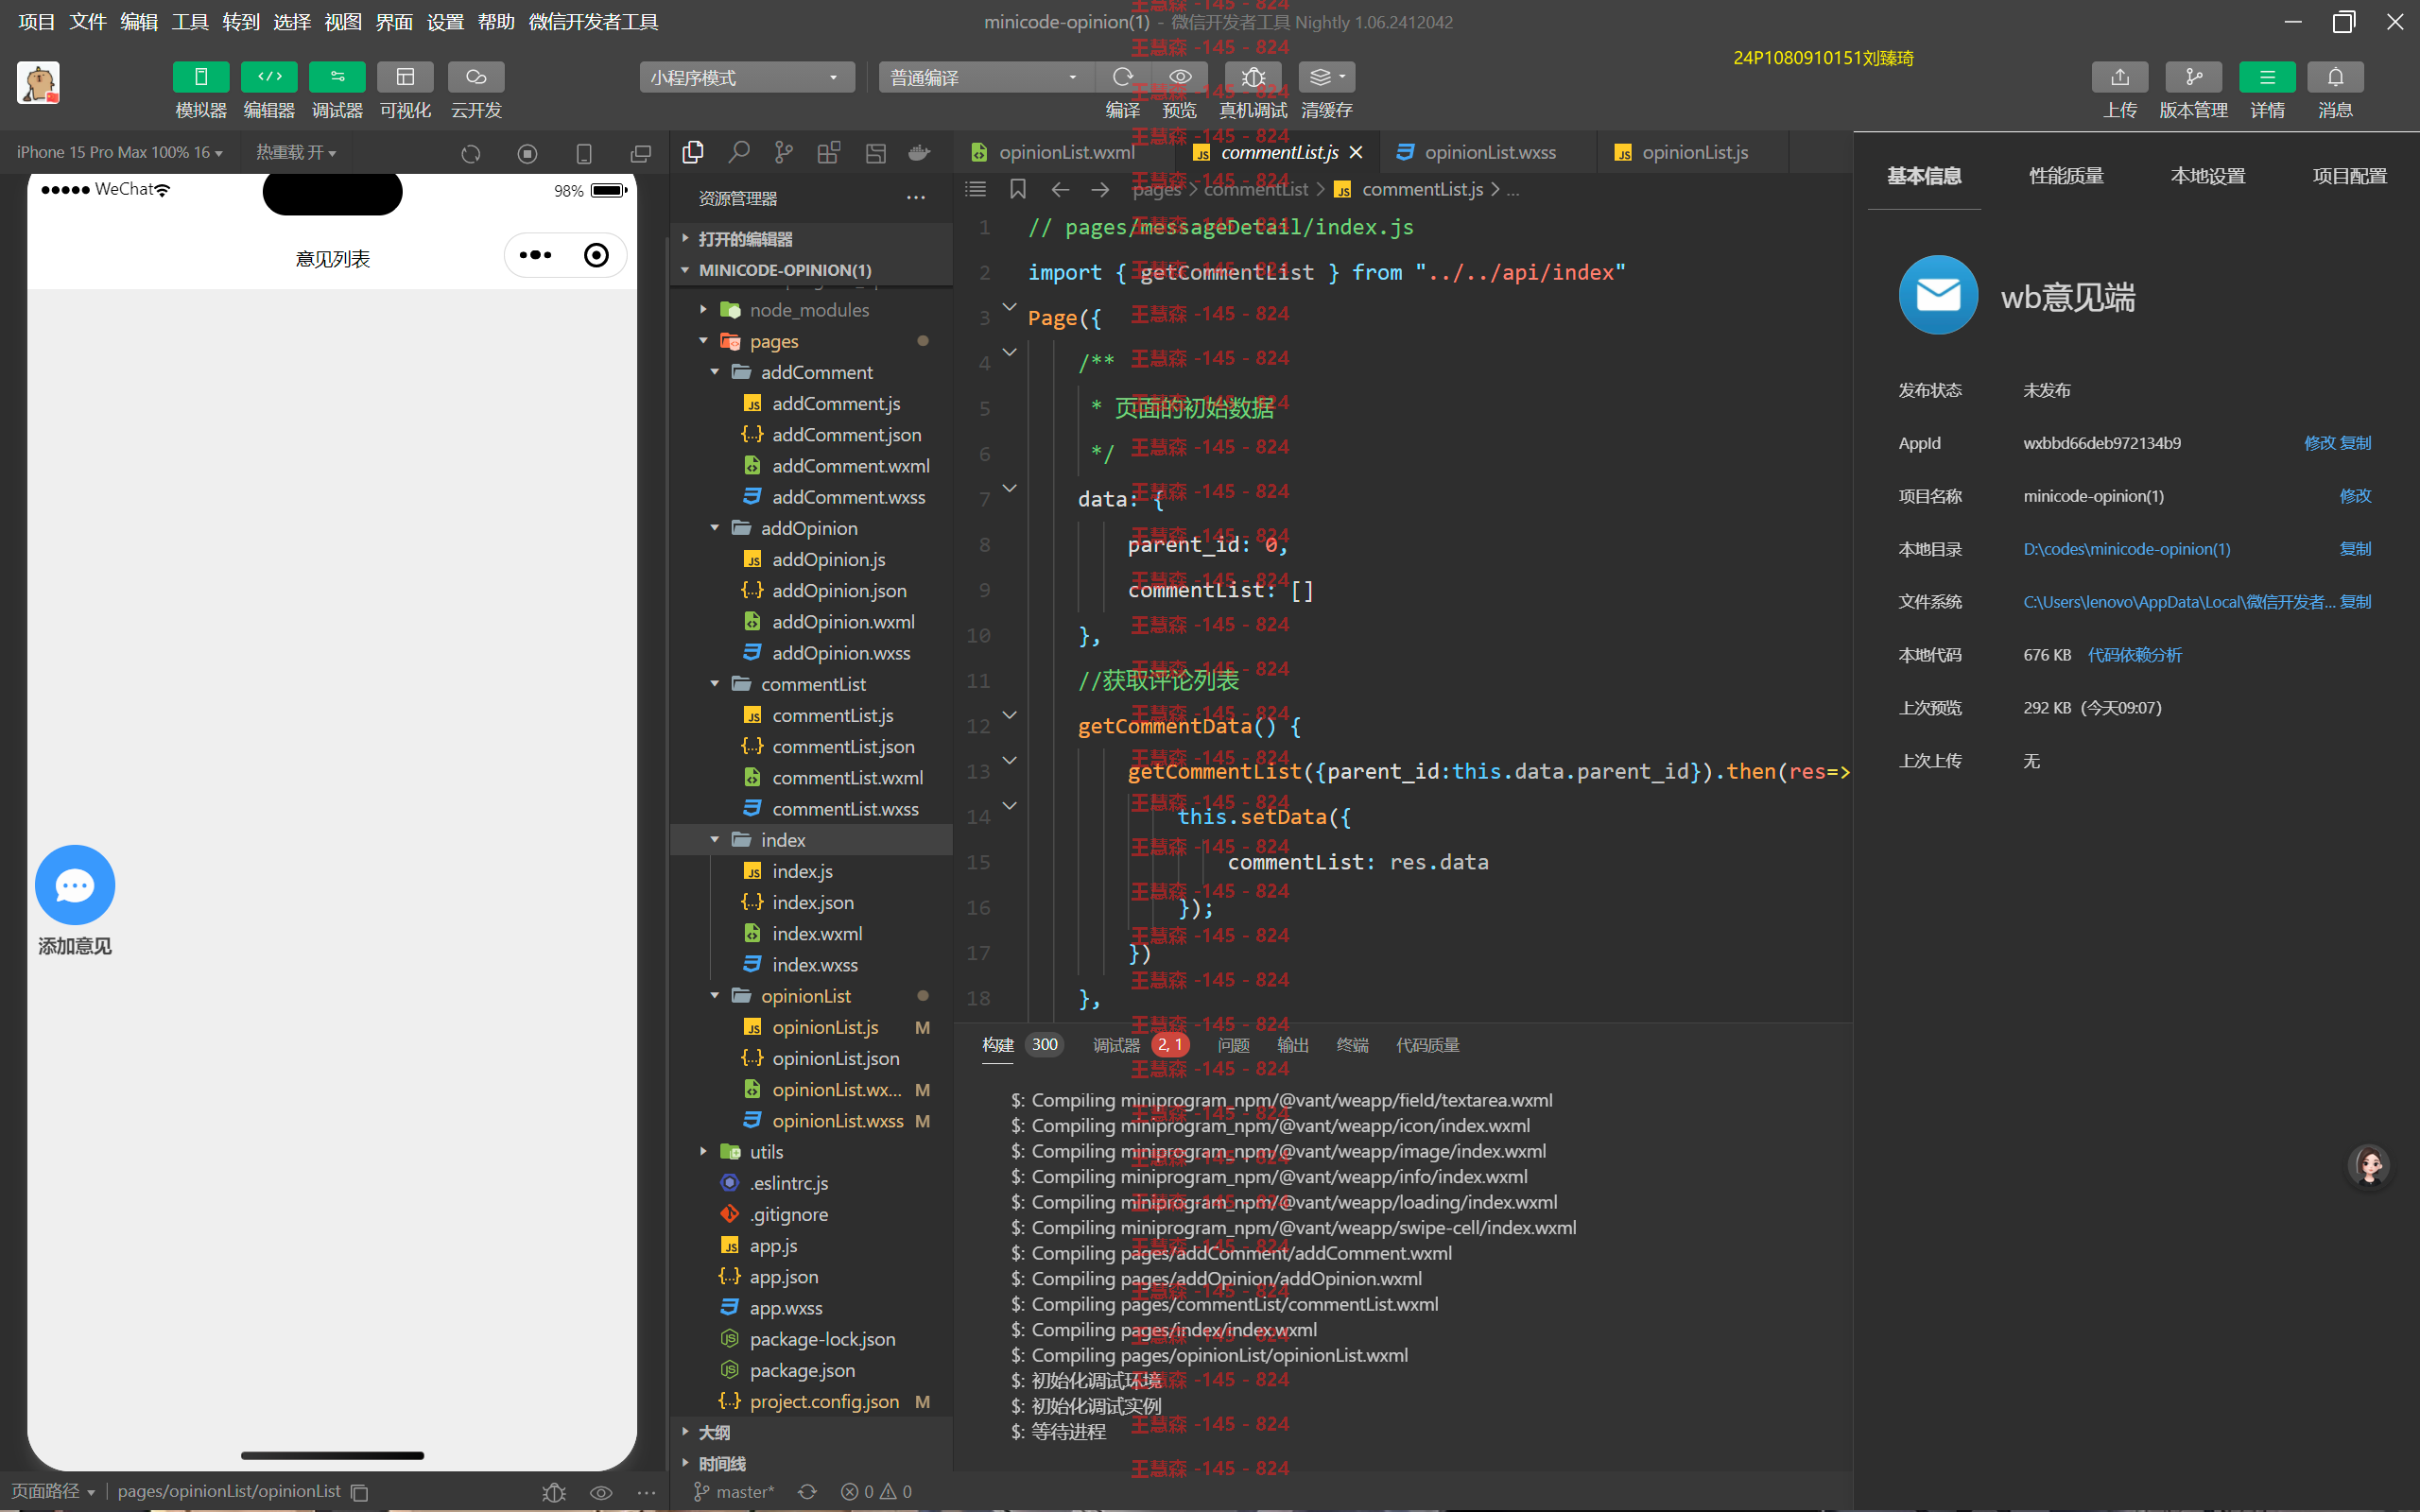Click the simulator capsule menu dots
Image resolution: width=2420 pixels, height=1512 pixels.
point(535,255)
